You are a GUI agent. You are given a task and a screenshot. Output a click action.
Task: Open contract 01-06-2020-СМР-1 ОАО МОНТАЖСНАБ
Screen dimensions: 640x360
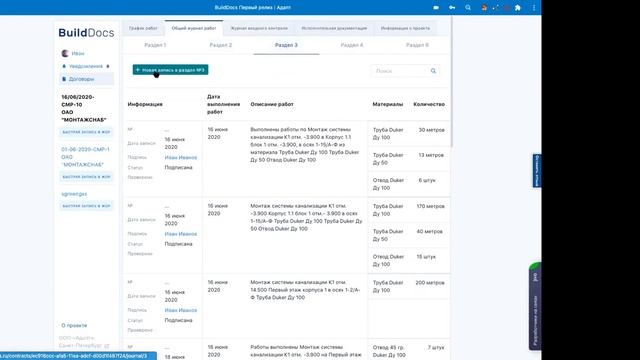[85, 157]
